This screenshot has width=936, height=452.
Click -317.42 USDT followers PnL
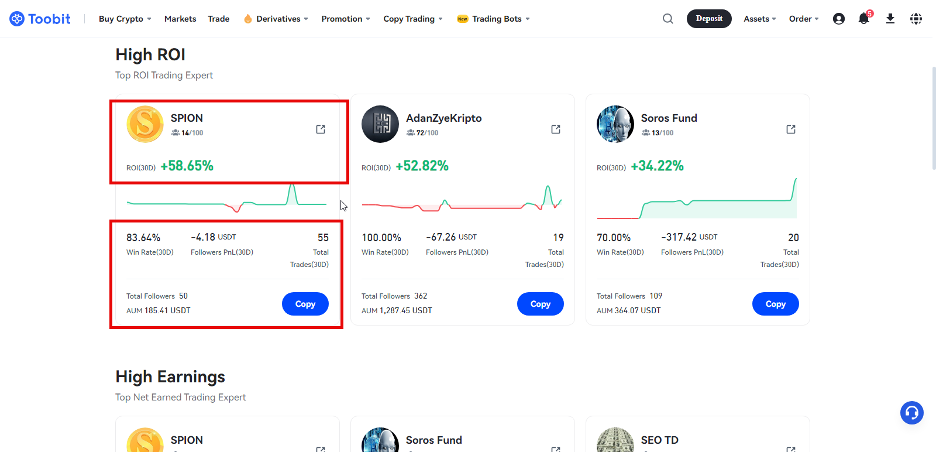pos(689,237)
